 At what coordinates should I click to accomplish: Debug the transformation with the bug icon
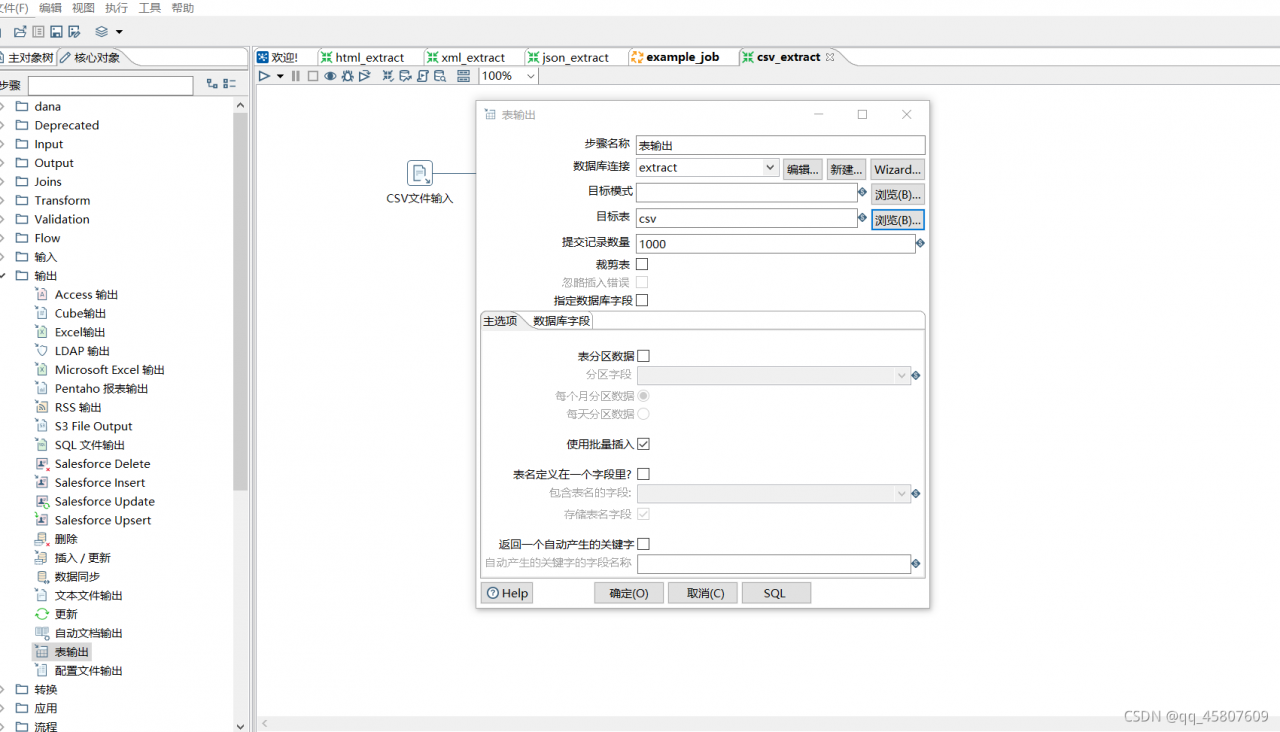348,76
